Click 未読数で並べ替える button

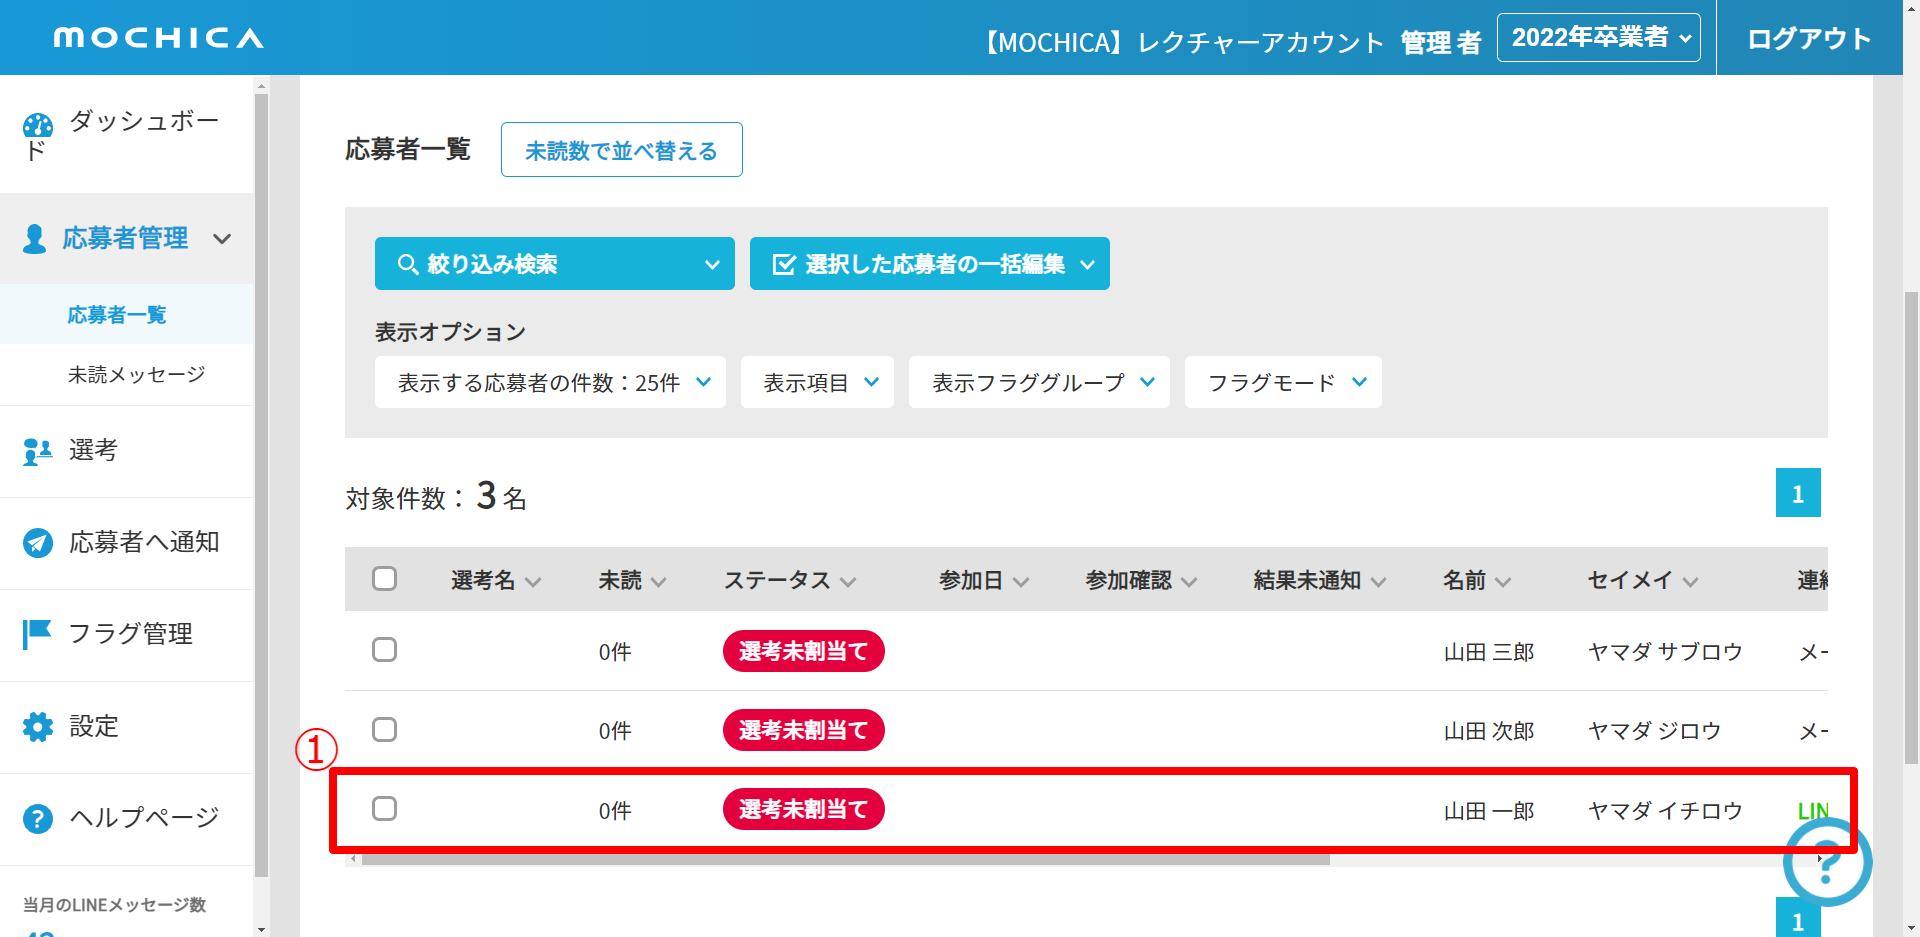point(621,150)
